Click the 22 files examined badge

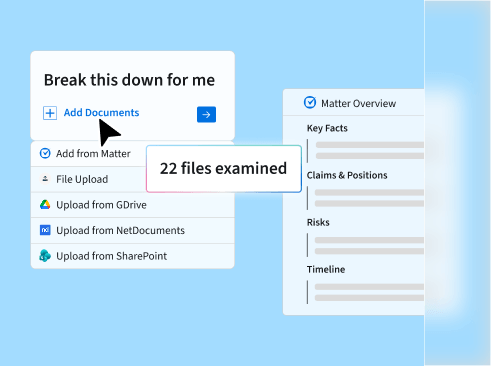(224, 169)
